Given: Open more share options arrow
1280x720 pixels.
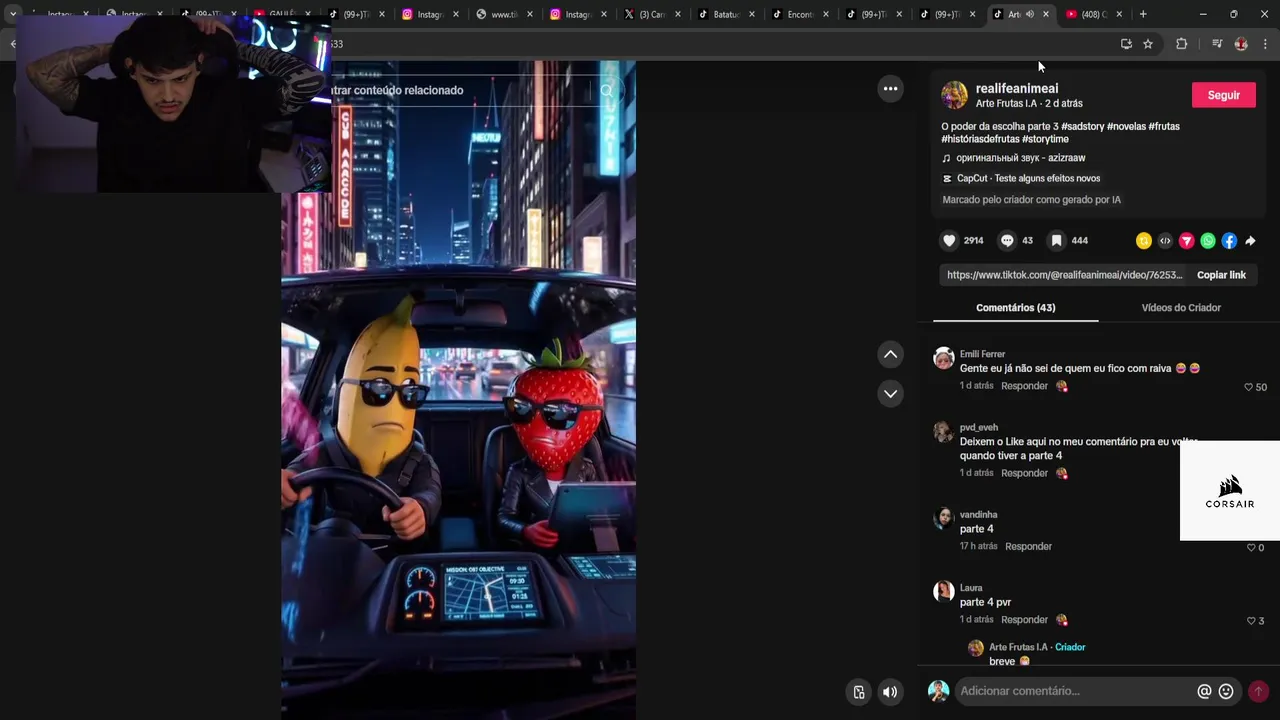Looking at the screenshot, I should [1250, 241].
